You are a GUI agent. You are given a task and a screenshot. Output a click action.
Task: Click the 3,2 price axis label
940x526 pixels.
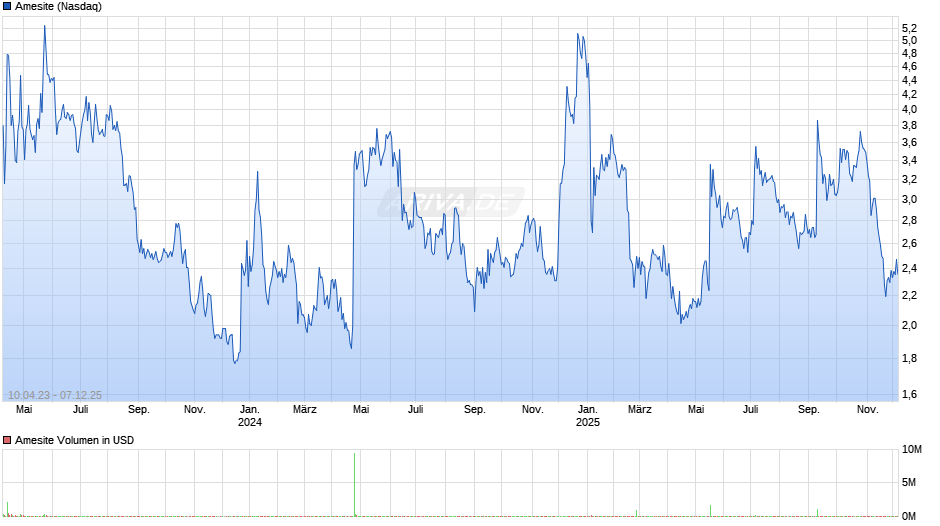point(909,179)
